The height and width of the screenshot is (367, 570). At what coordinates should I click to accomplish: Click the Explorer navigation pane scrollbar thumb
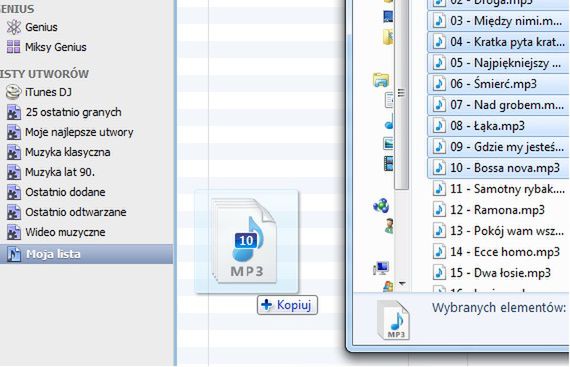pos(401,94)
